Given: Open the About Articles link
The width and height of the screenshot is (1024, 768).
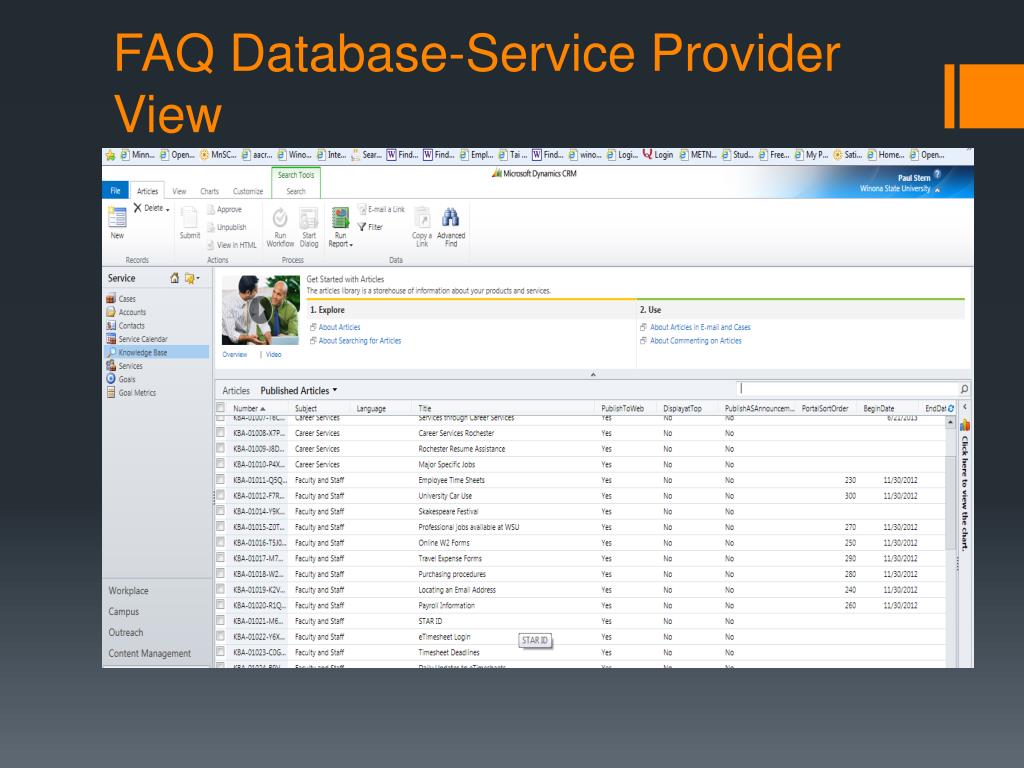Looking at the screenshot, I should 339,327.
